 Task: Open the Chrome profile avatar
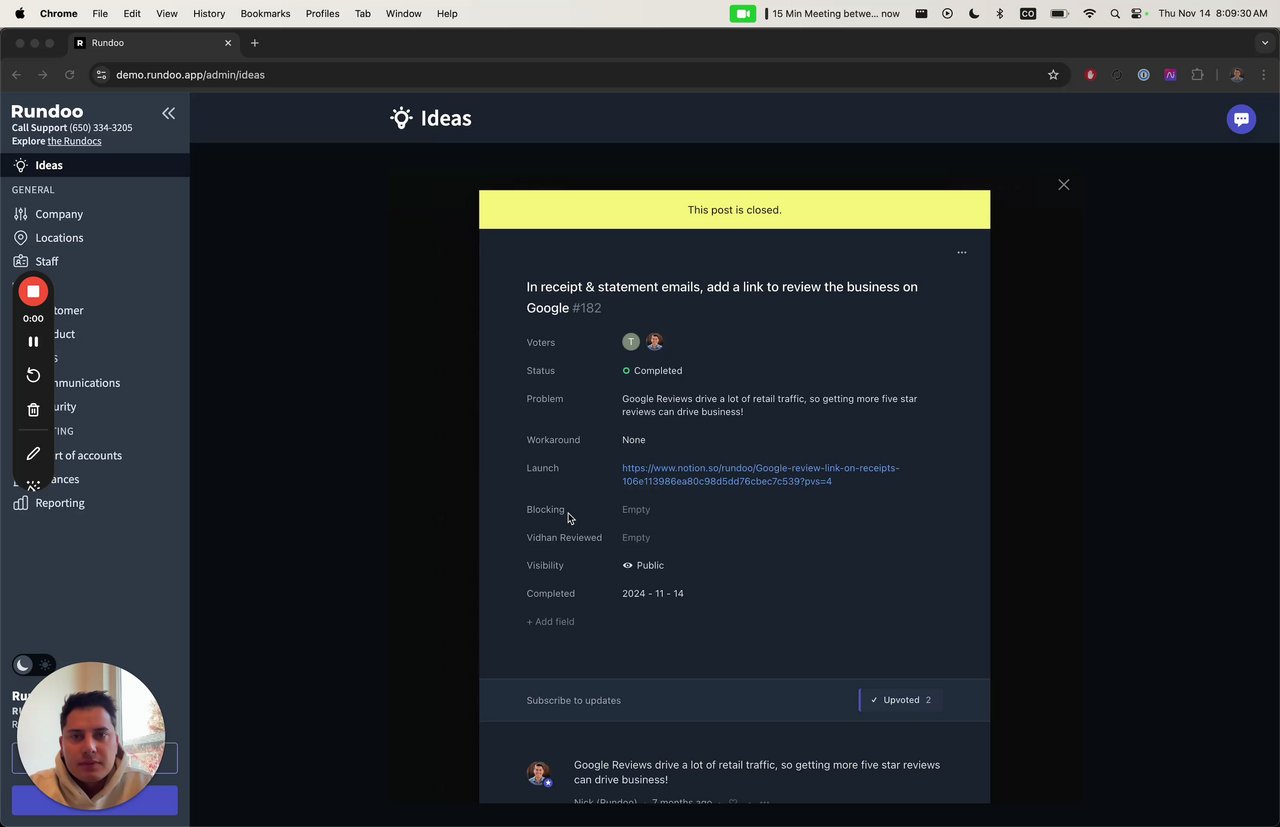click(x=1237, y=75)
